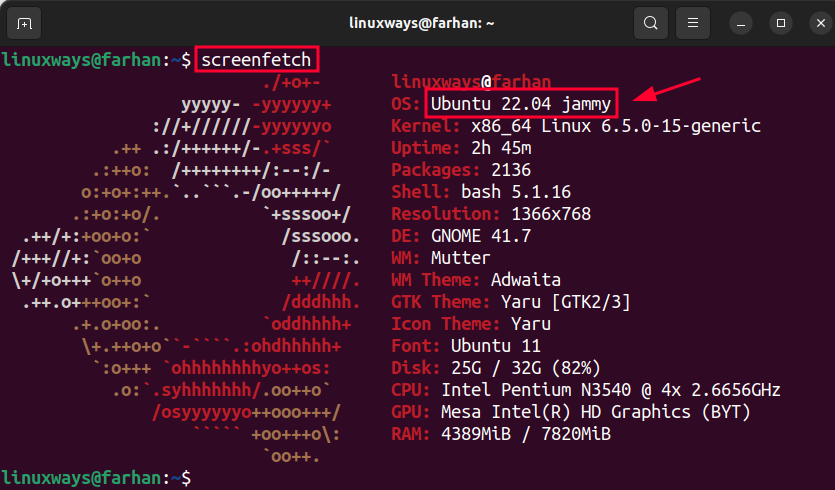
Task: Click the Disk usage 25G / 32G (82%)
Action: coord(526,368)
